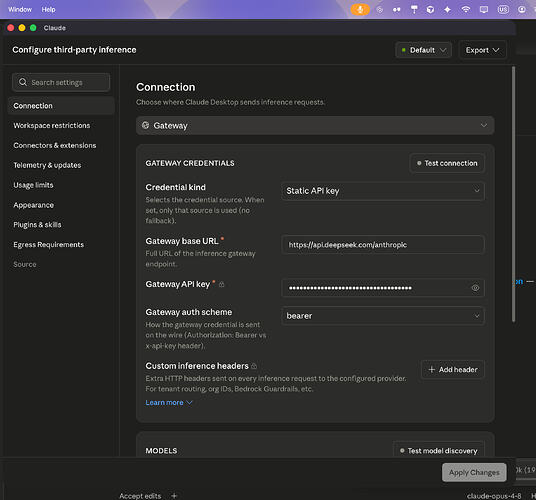Click the MODELS section title
536x500 pixels.
click(x=161, y=451)
